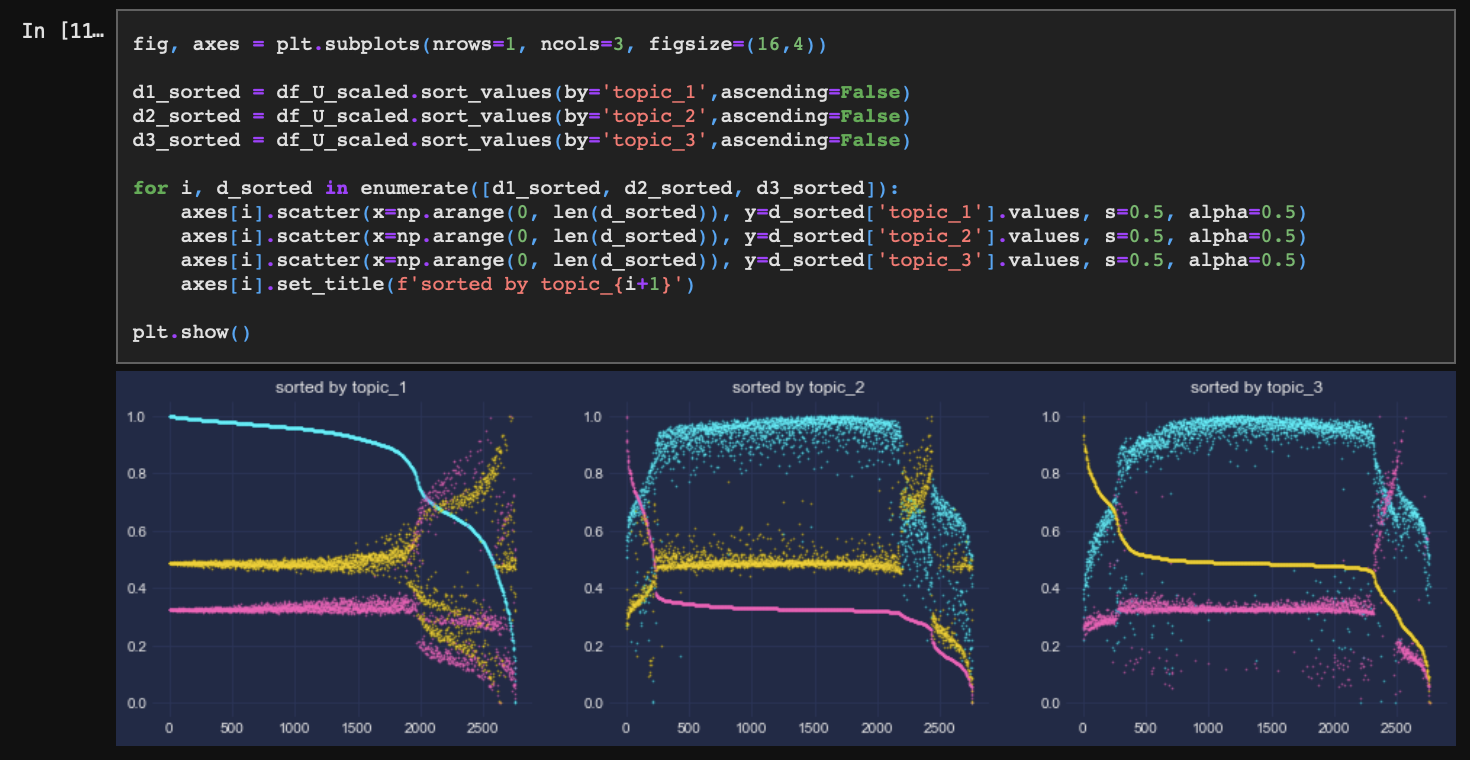Click the 'fig, axes = plt.subplots' code line
The height and width of the screenshot is (760, 1470).
pos(479,44)
